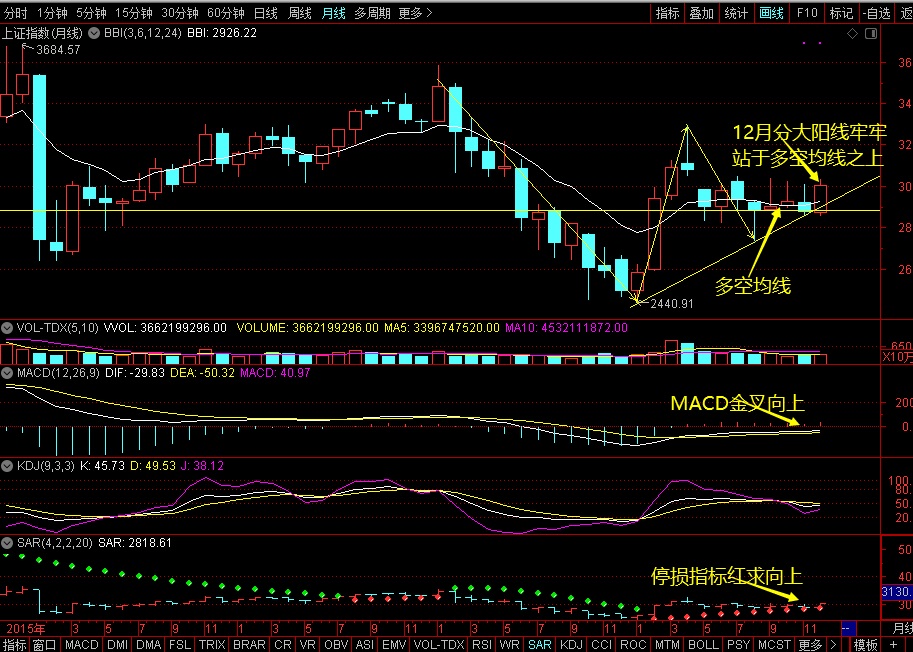Switch to the 日线 daily chart tab
The image size is (913, 652).
pos(265,13)
